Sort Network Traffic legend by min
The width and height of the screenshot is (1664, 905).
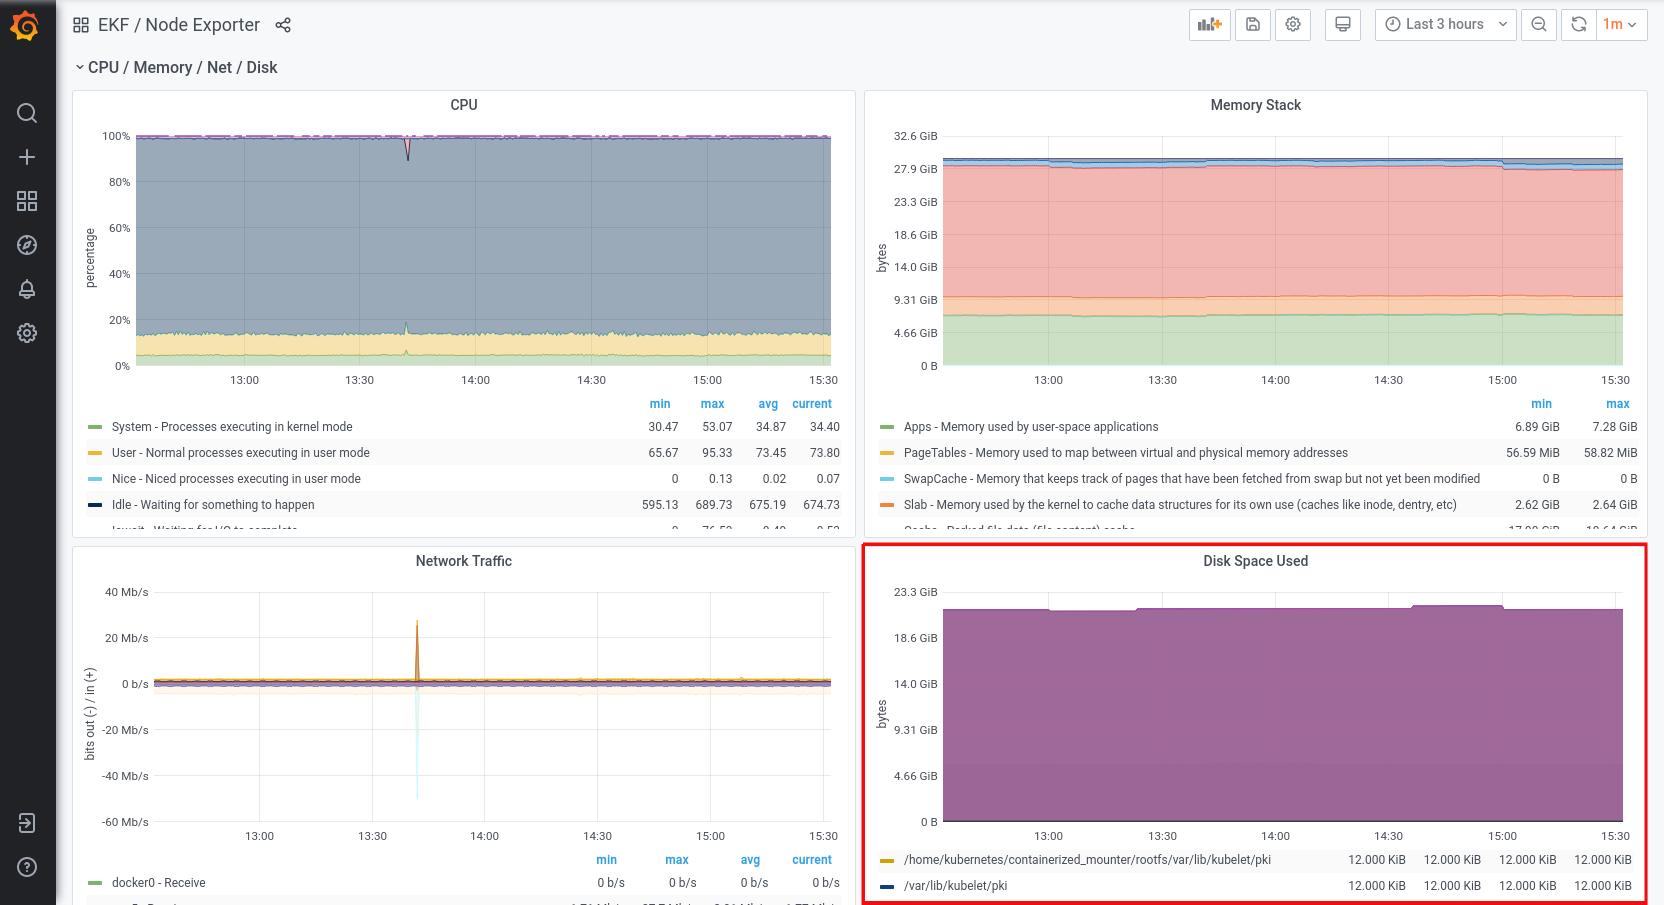coord(607,860)
